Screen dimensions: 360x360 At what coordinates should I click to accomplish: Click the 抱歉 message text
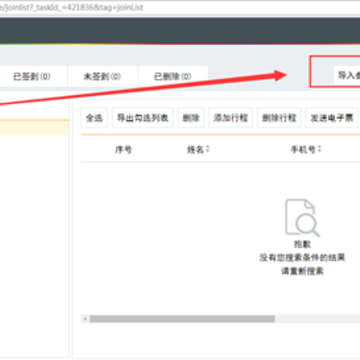[302, 244]
